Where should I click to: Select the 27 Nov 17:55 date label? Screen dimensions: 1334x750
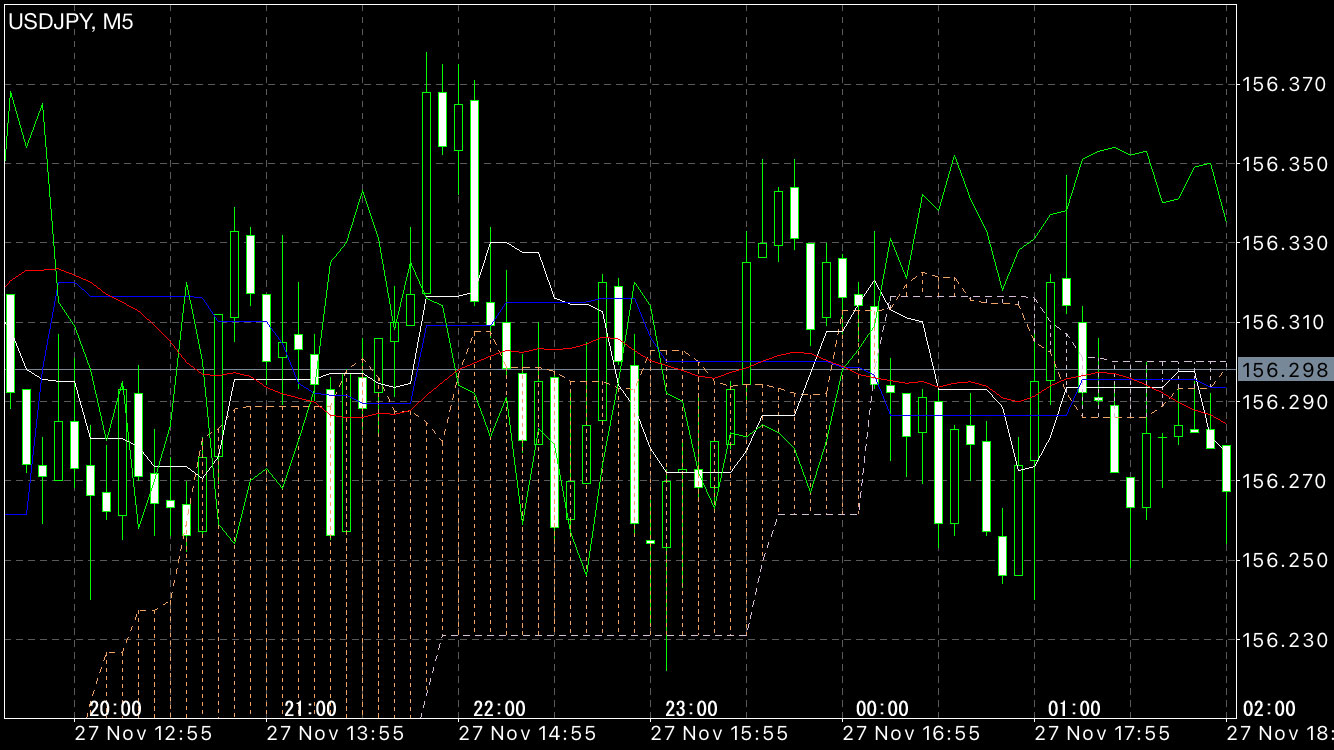(1101, 733)
